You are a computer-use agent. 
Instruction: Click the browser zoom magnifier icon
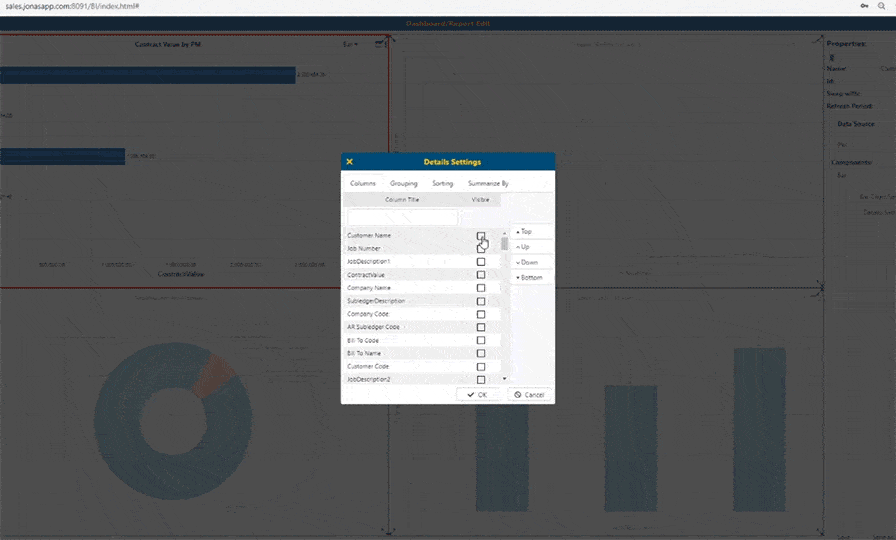882,6
